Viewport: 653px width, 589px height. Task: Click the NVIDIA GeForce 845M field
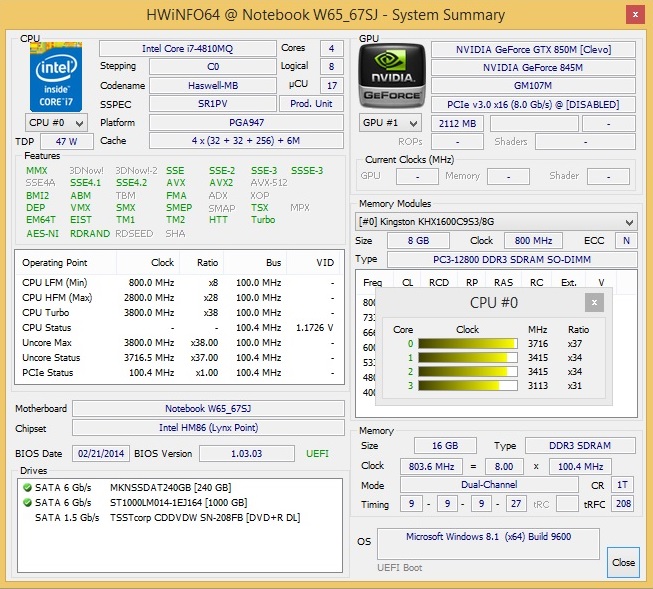coord(533,67)
